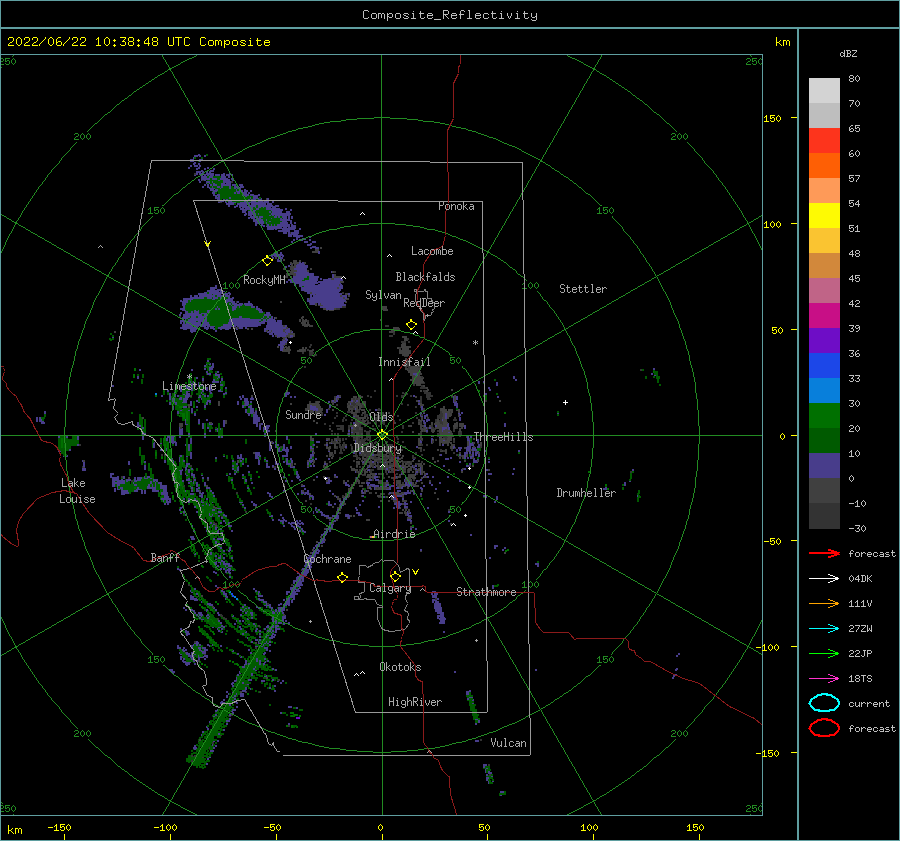Click the Stettler label
Screen dimensions: 900x841
coord(583,289)
